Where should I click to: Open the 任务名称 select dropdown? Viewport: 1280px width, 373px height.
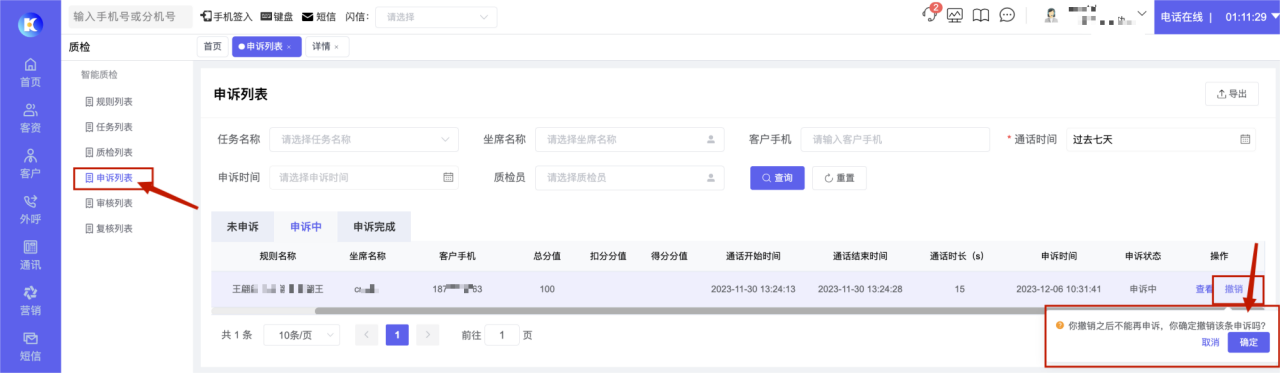(x=365, y=139)
